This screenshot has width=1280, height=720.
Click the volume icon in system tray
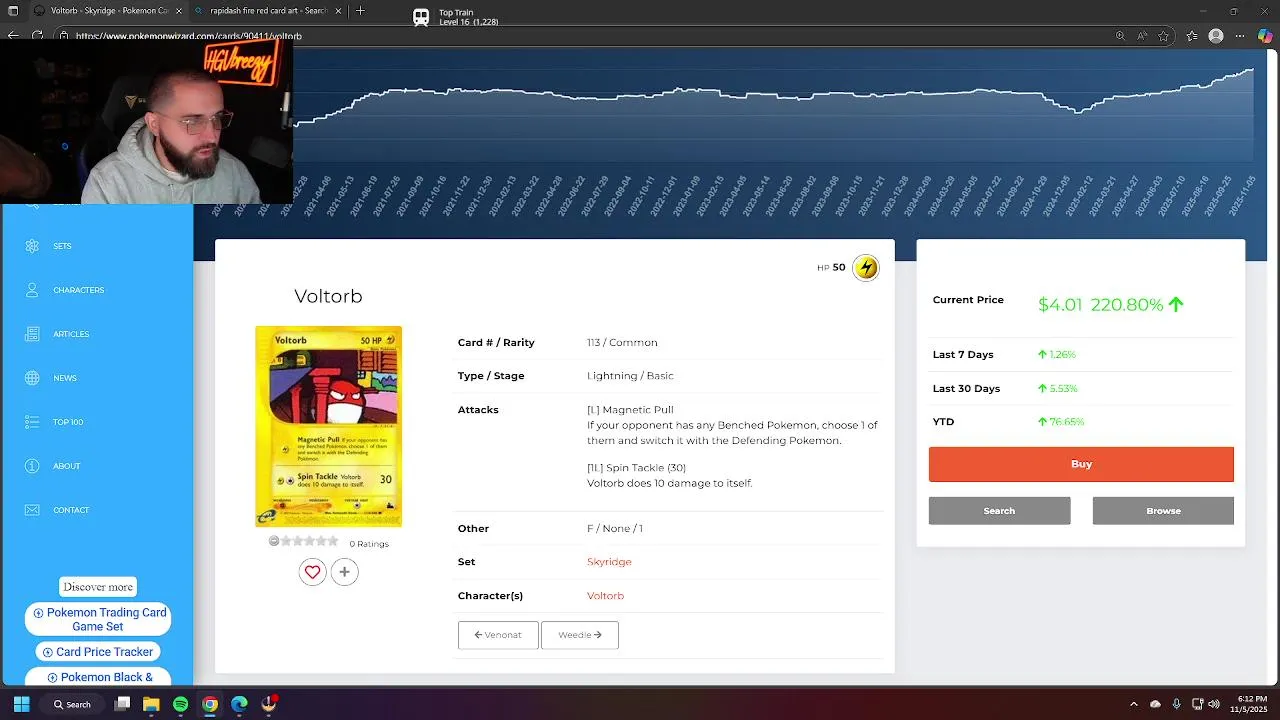(x=1215, y=704)
